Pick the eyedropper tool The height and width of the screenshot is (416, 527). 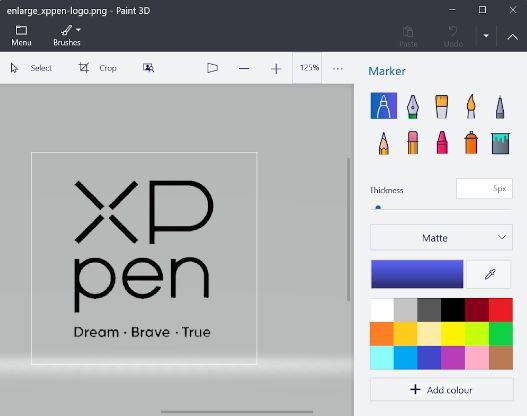coord(489,274)
